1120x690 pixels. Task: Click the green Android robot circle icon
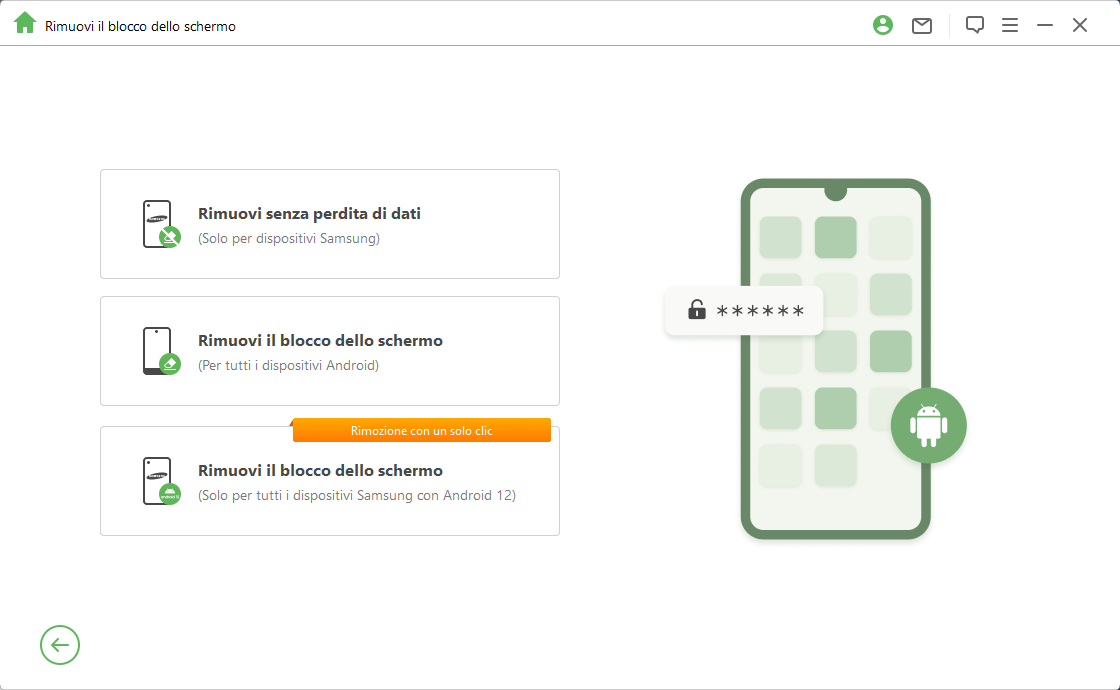pos(928,426)
